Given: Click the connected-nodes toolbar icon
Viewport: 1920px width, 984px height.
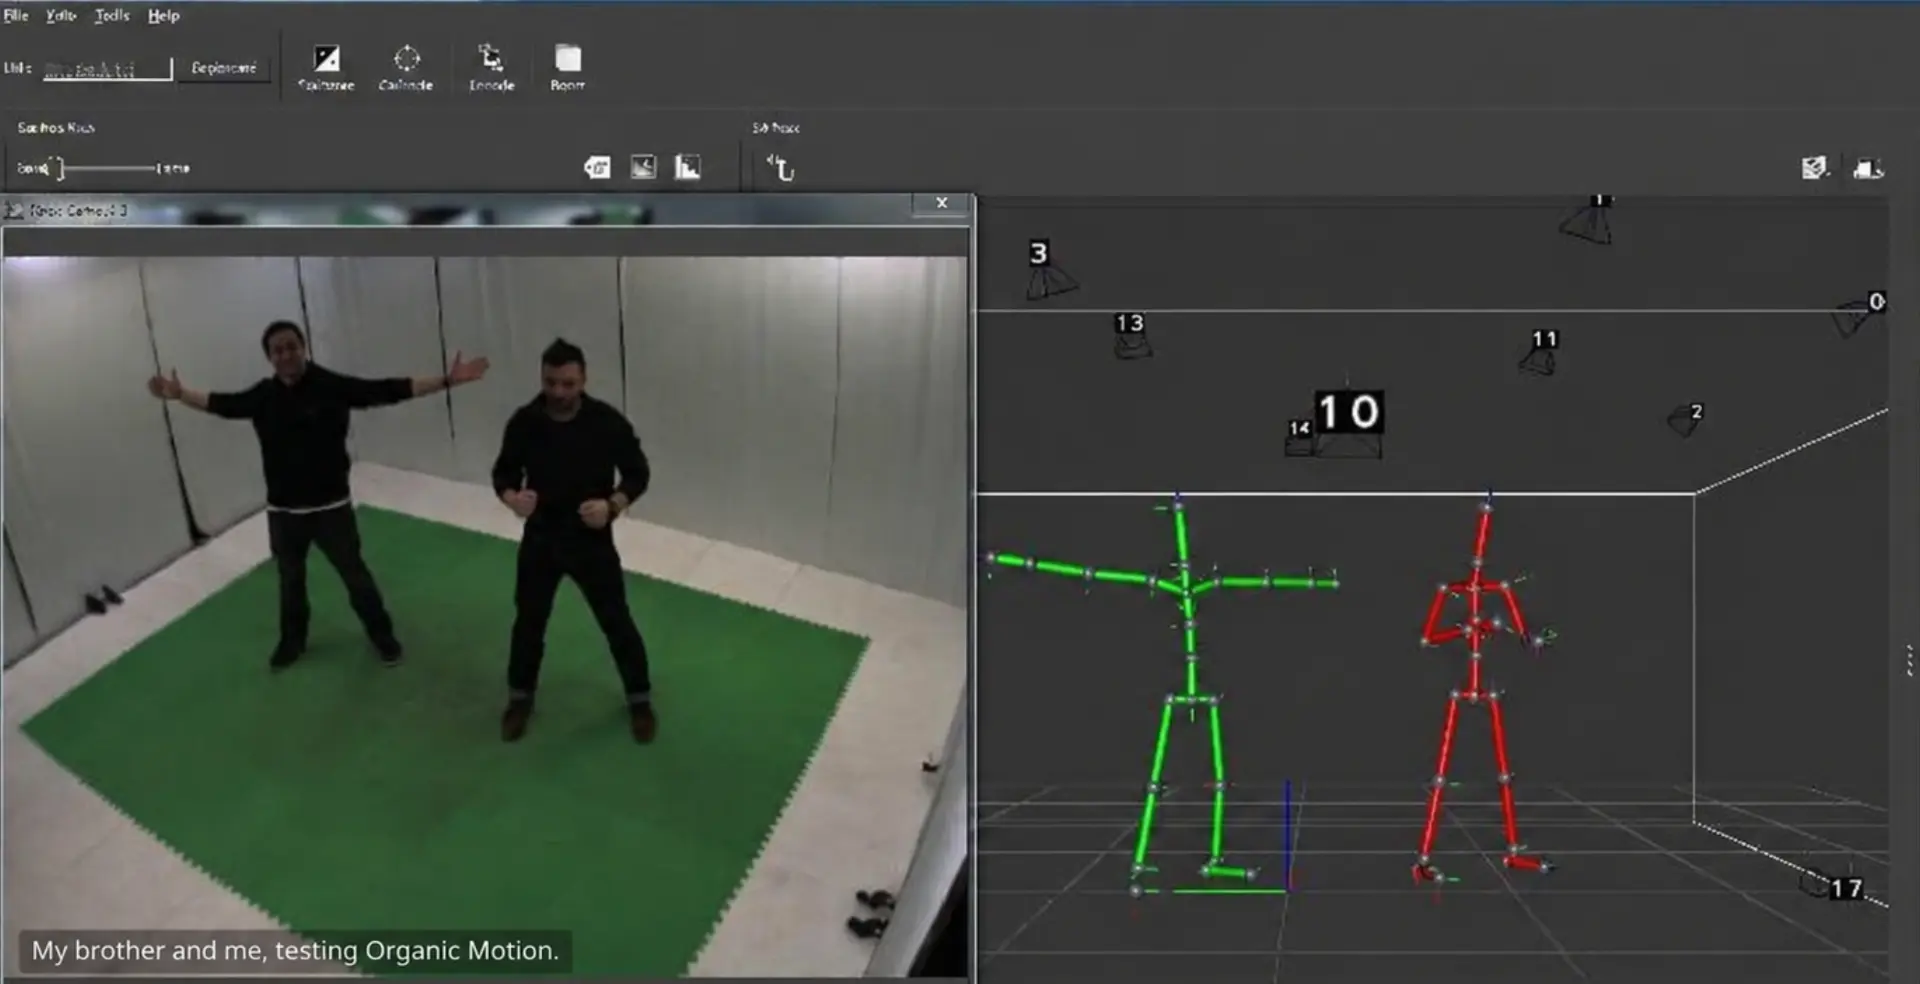Looking at the screenshot, I should pos(490,57).
